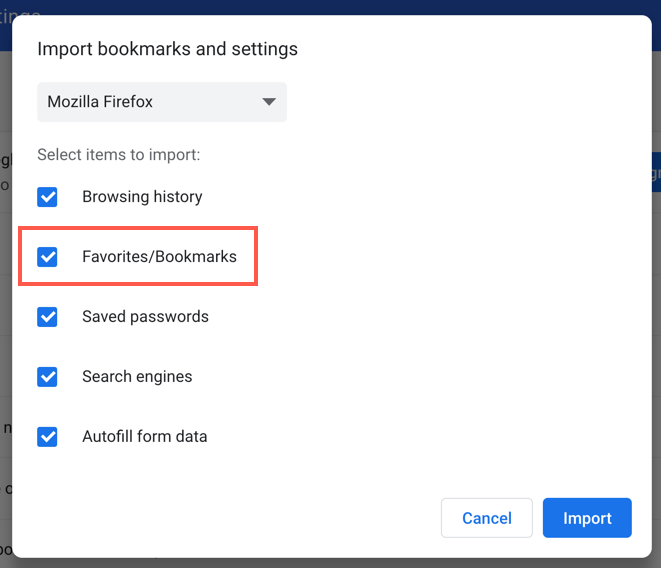Viewport: 661px width, 568px height.
Task: Click the Import bookmarks and settings title
Action: (167, 49)
